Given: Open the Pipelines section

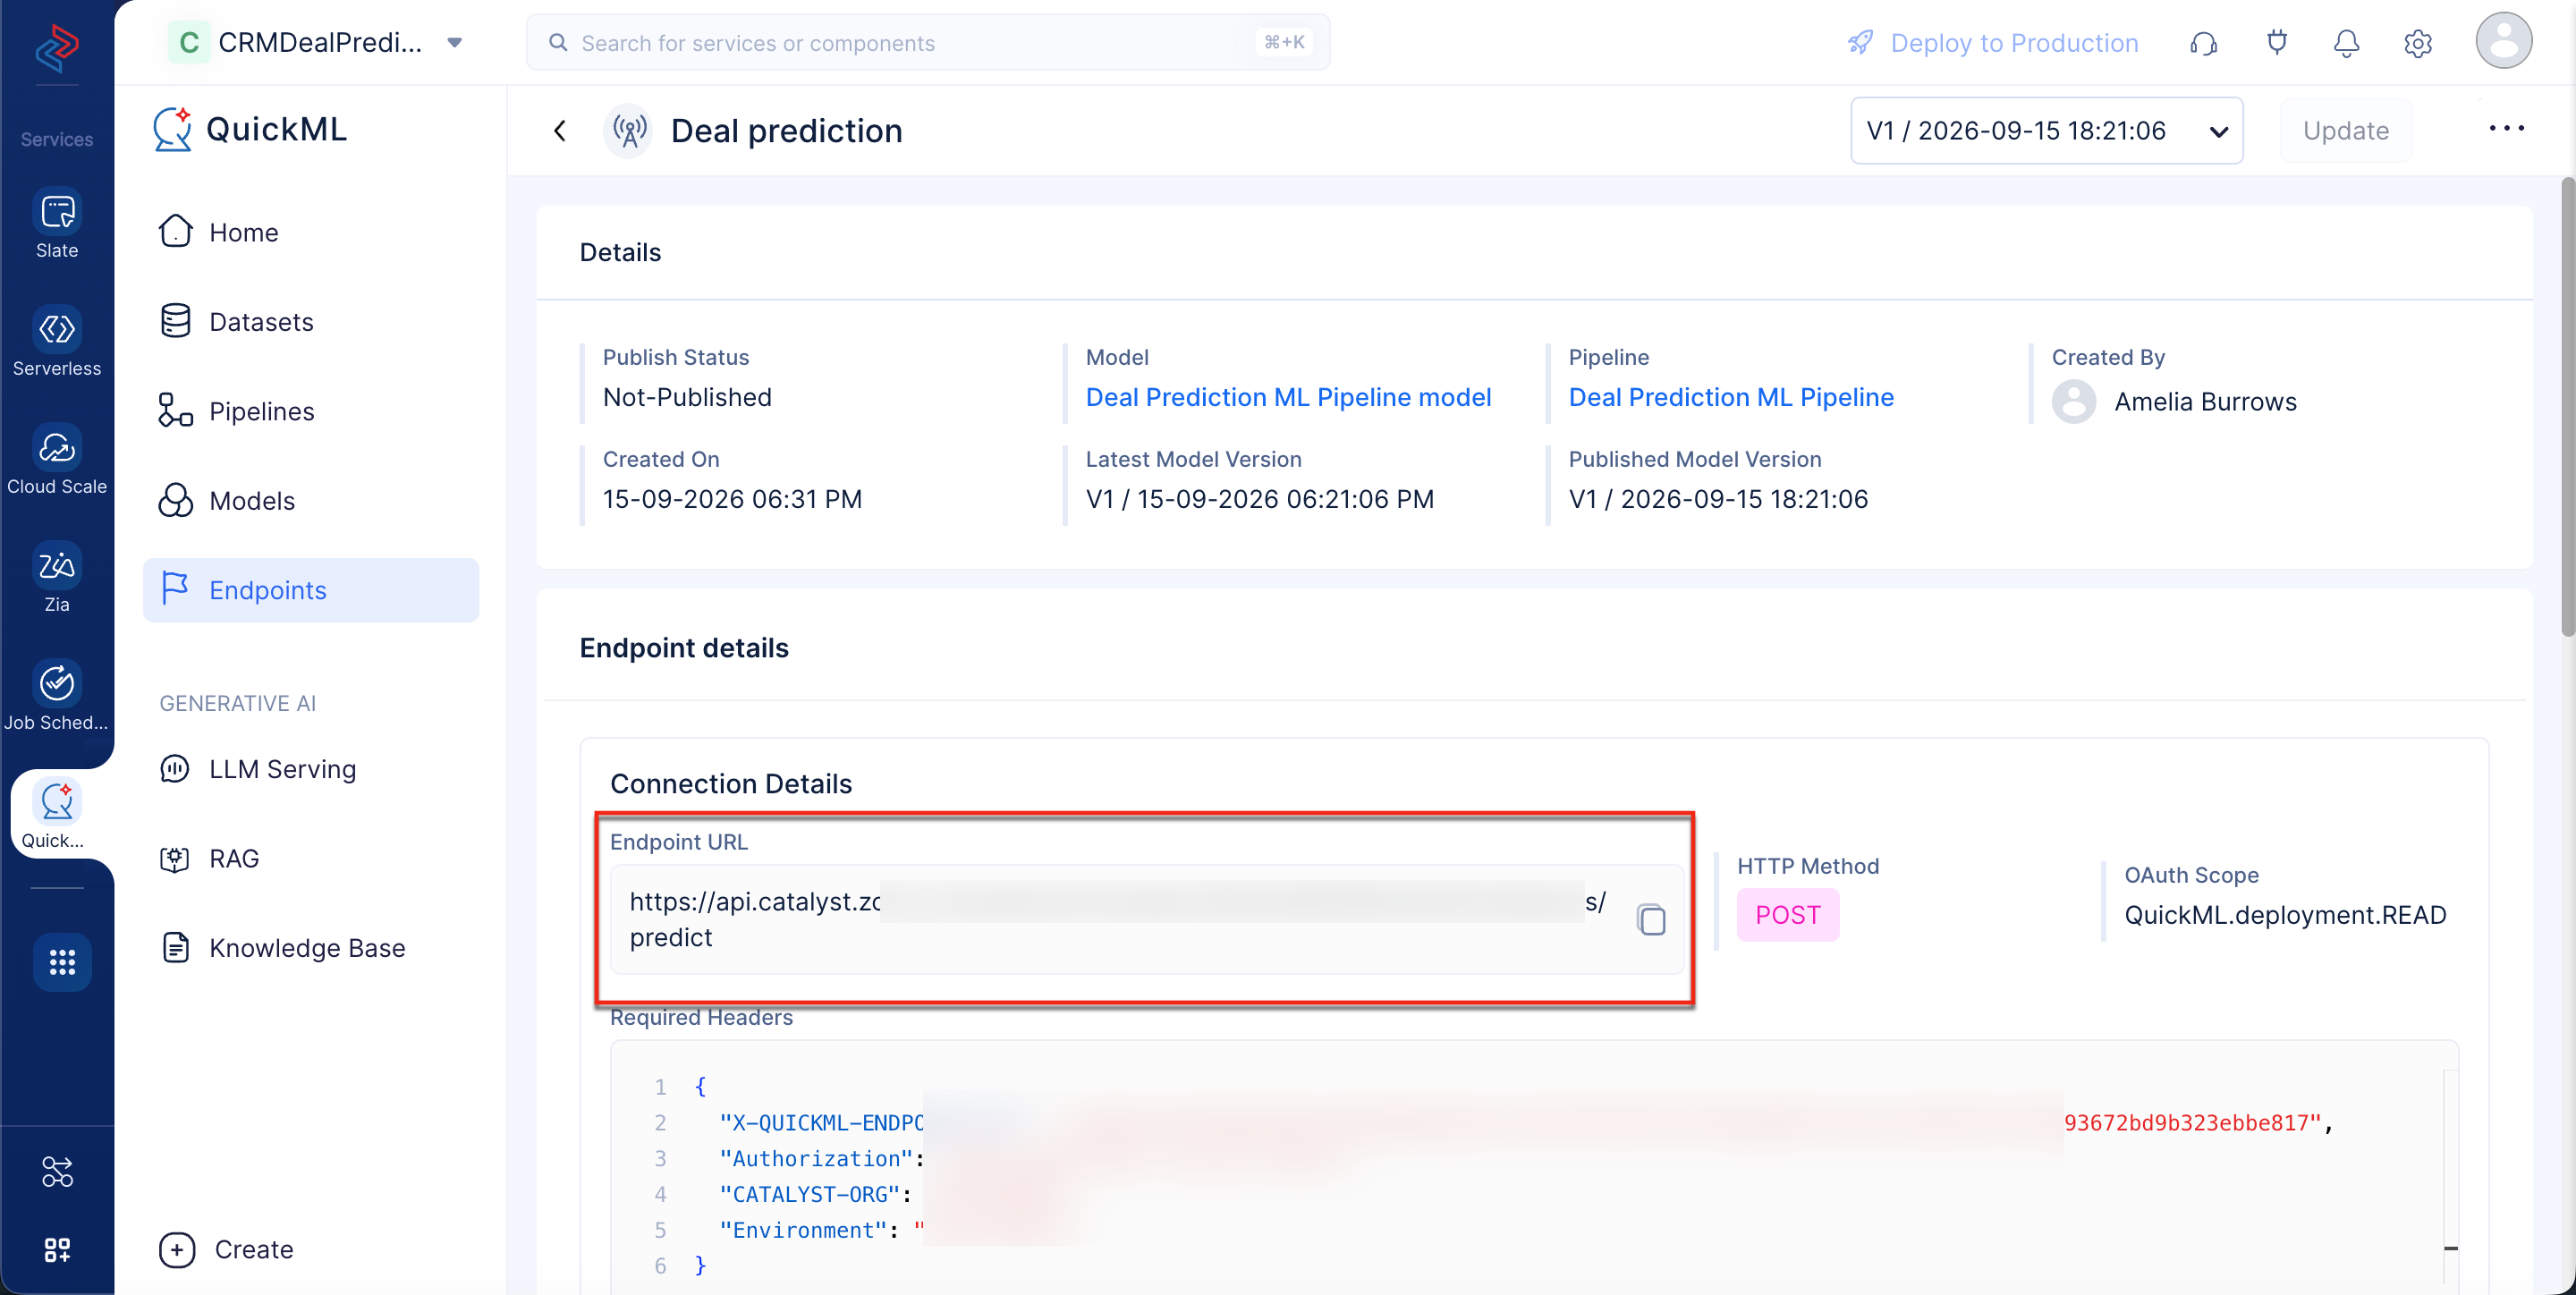Looking at the screenshot, I should point(311,411).
